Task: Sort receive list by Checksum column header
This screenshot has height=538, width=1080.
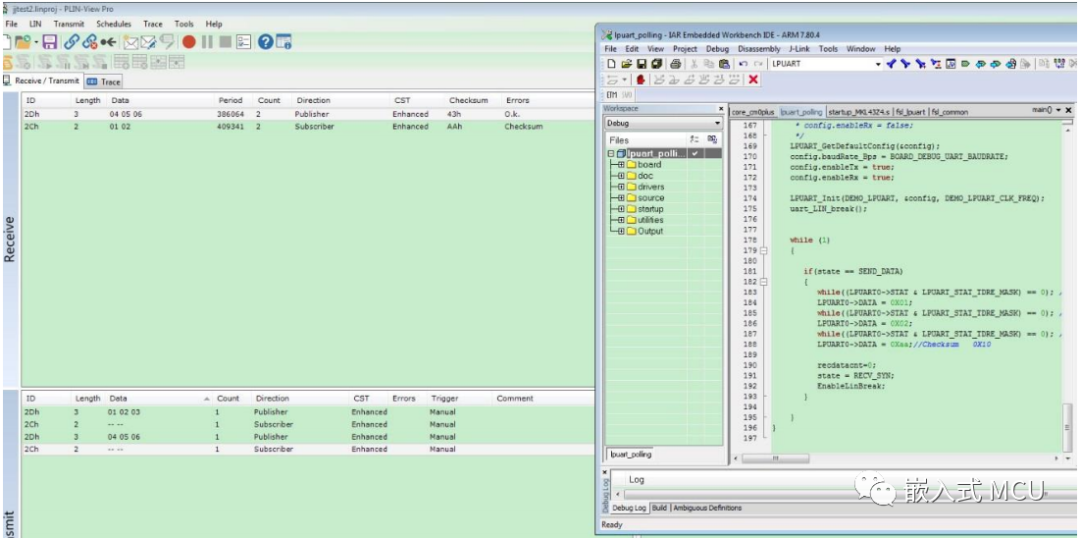Action: pyautogui.click(x=468, y=100)
